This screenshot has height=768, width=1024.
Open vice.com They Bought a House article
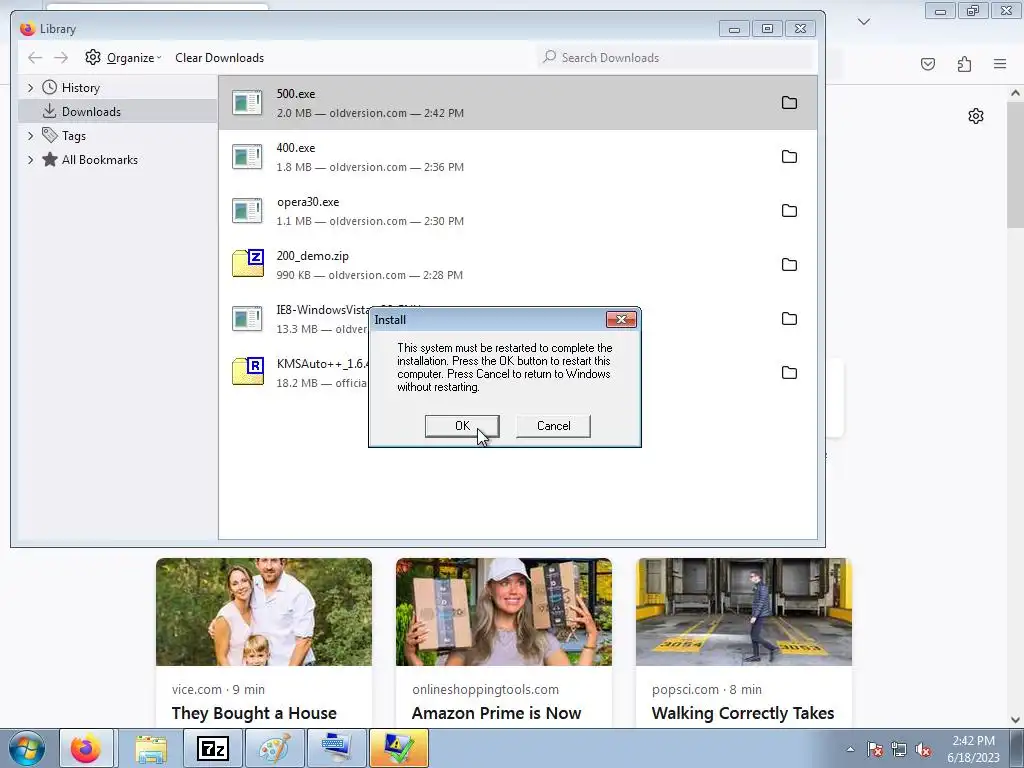(x=254, y=713)
